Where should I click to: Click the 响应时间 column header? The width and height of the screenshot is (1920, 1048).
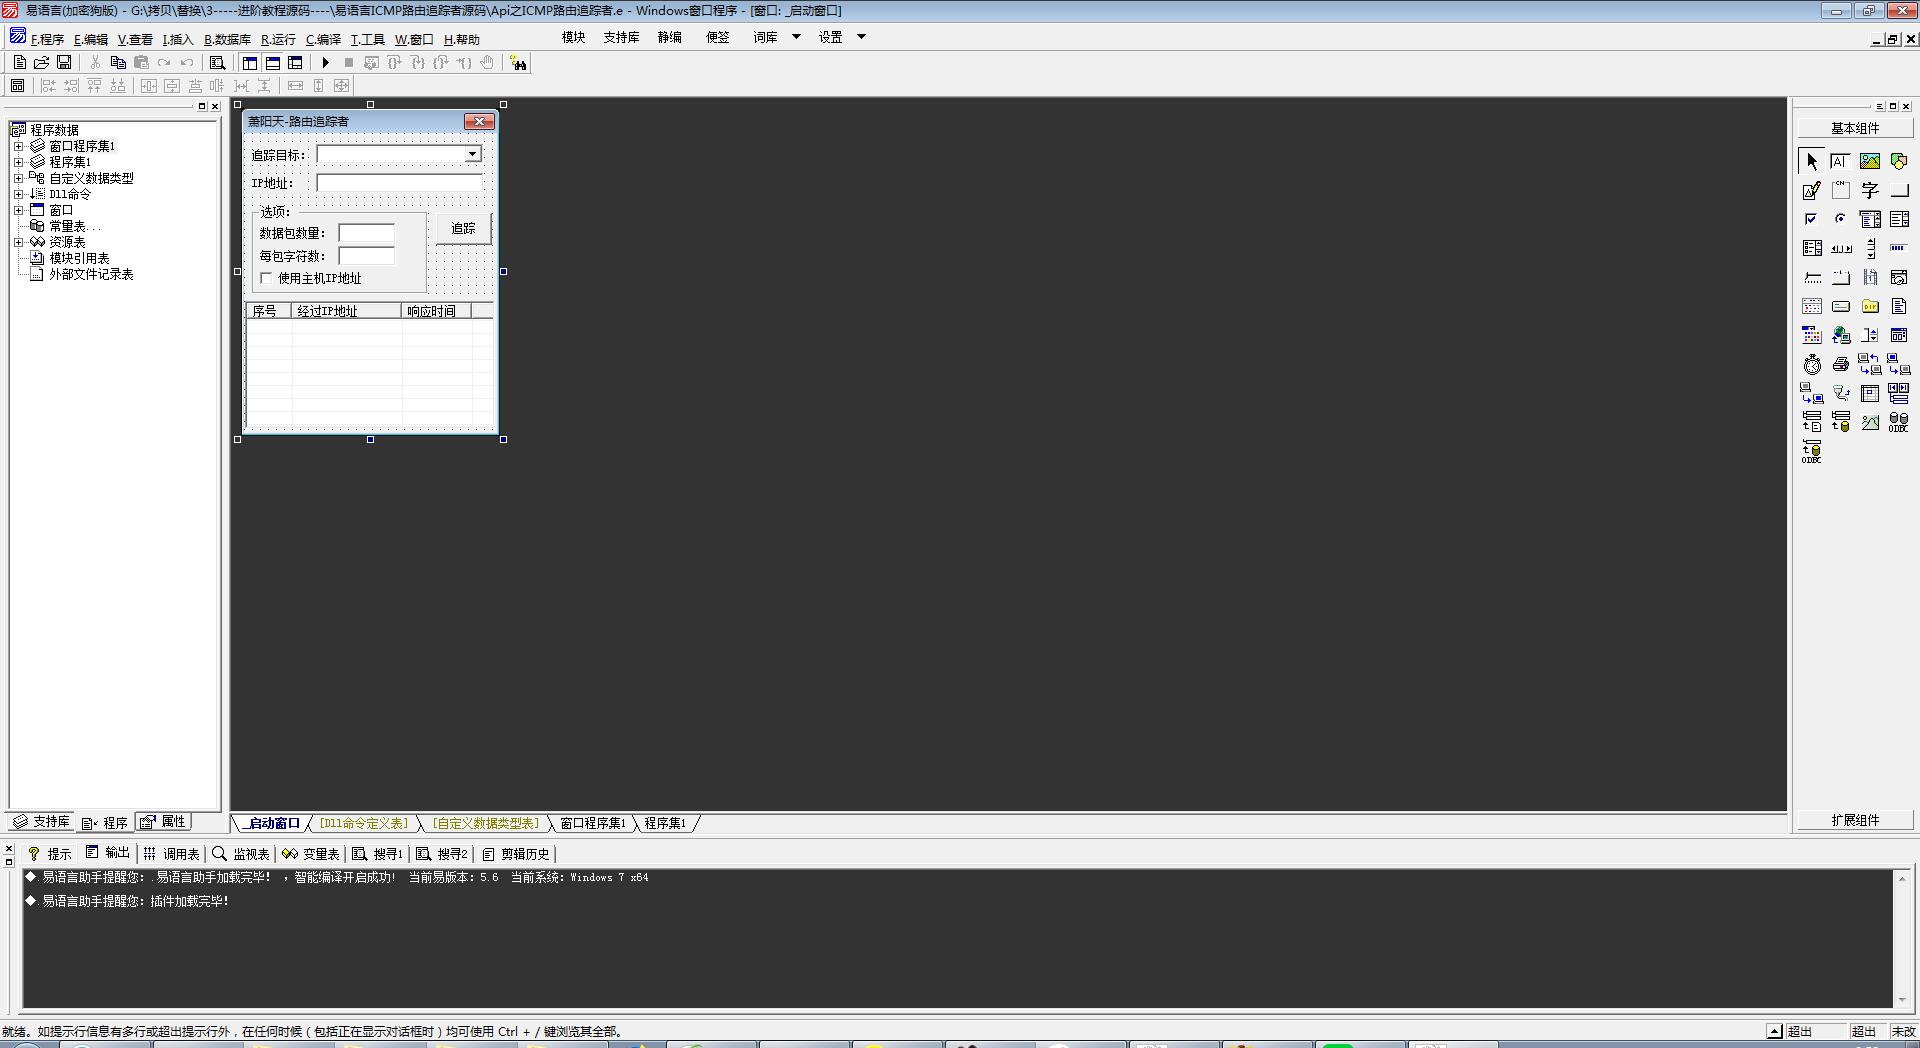tap(435, 311)
